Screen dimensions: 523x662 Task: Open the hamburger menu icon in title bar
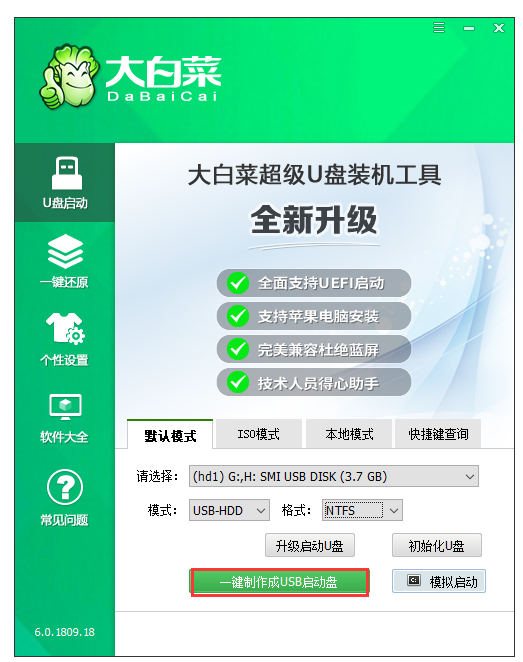pos(439,28)
